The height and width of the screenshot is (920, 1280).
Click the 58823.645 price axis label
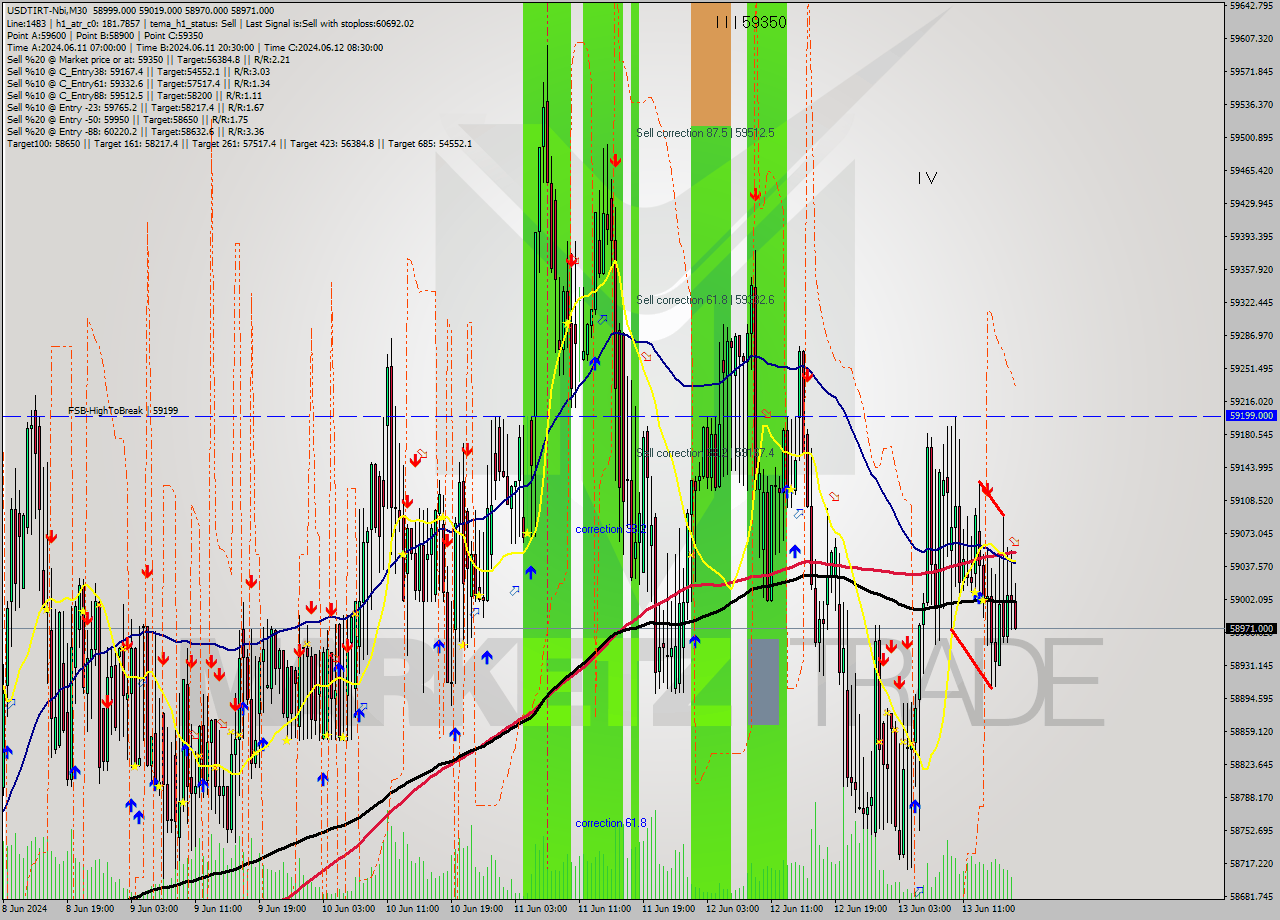[1252, 764]
